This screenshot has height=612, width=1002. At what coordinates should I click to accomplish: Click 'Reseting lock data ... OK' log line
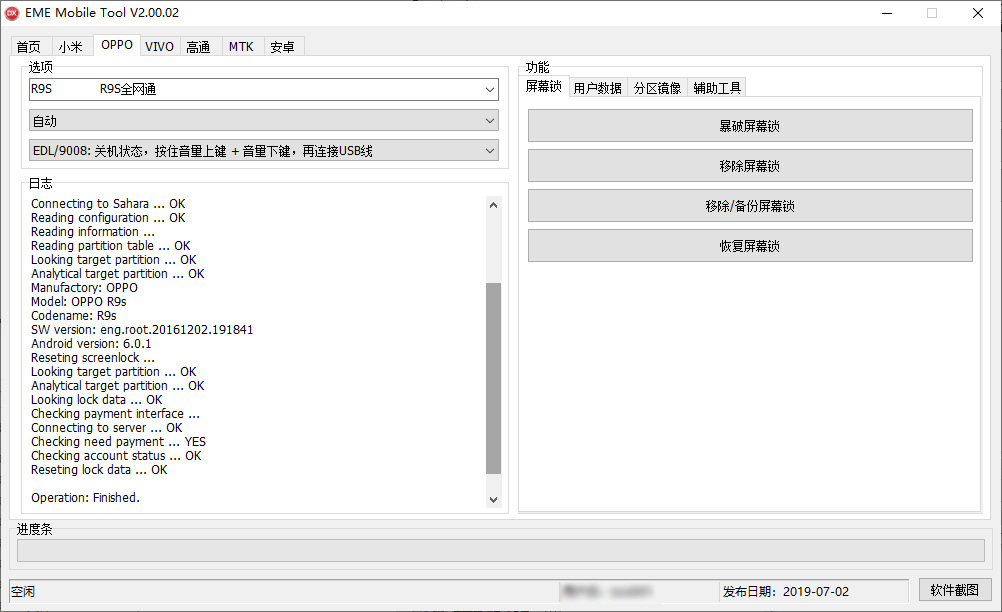pyautogui.click(x=99, y=470)
